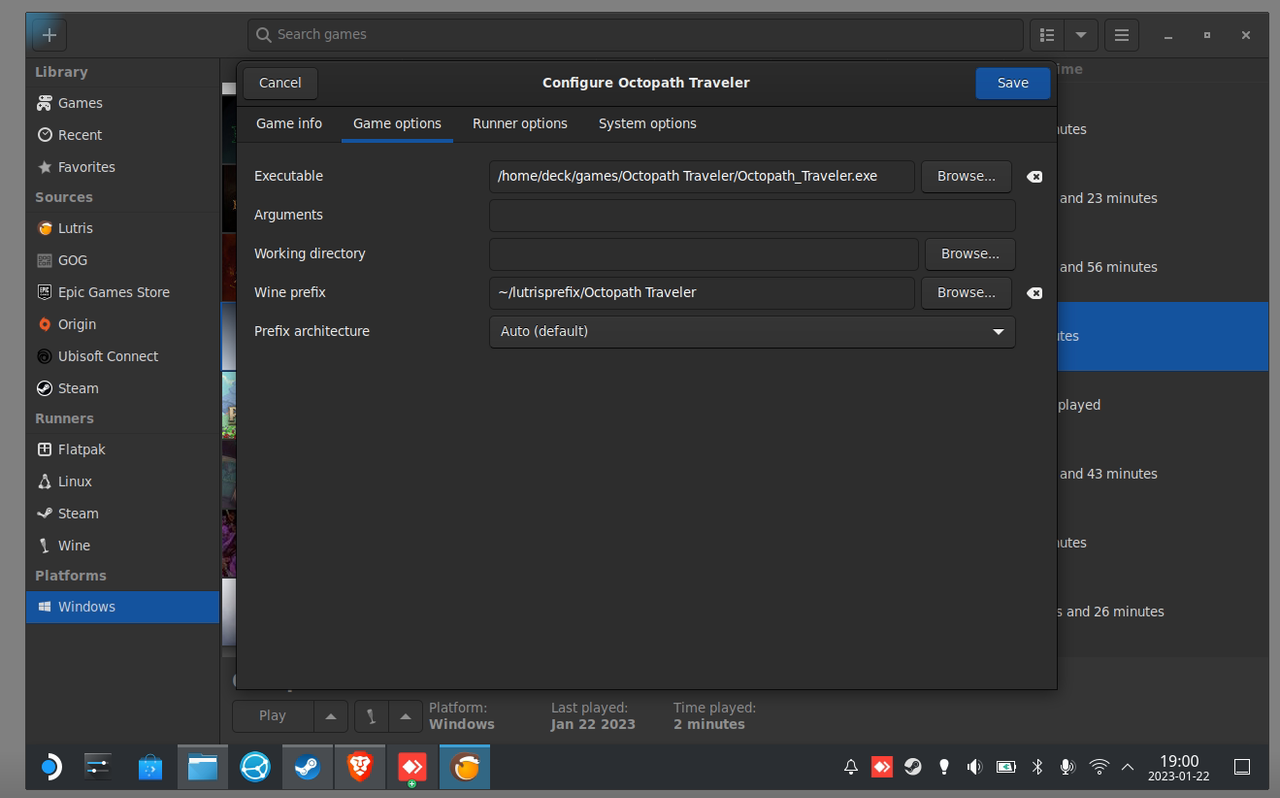Open Steam from the taskbar

(x=307, y=767)
